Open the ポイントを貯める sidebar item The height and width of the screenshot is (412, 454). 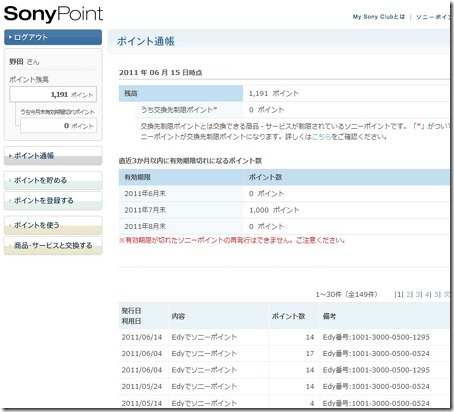tap(53, 180)
